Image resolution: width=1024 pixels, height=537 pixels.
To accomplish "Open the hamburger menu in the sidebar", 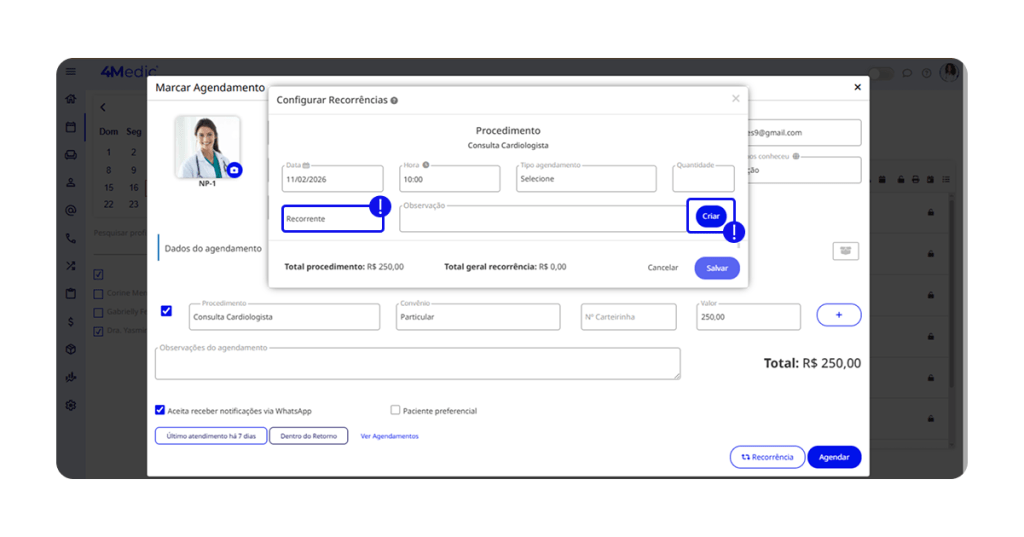I will [x=71, y=72].
